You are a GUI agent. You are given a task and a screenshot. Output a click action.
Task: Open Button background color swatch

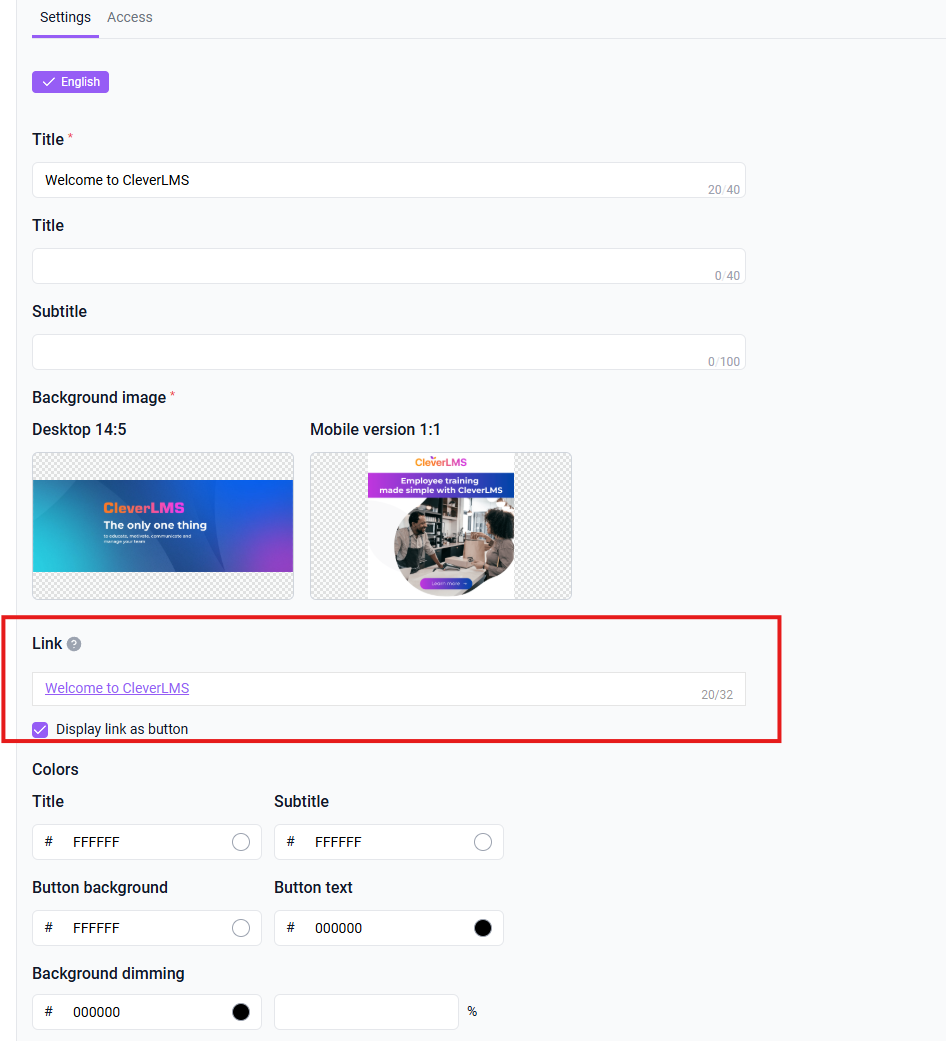click(241, 928)
